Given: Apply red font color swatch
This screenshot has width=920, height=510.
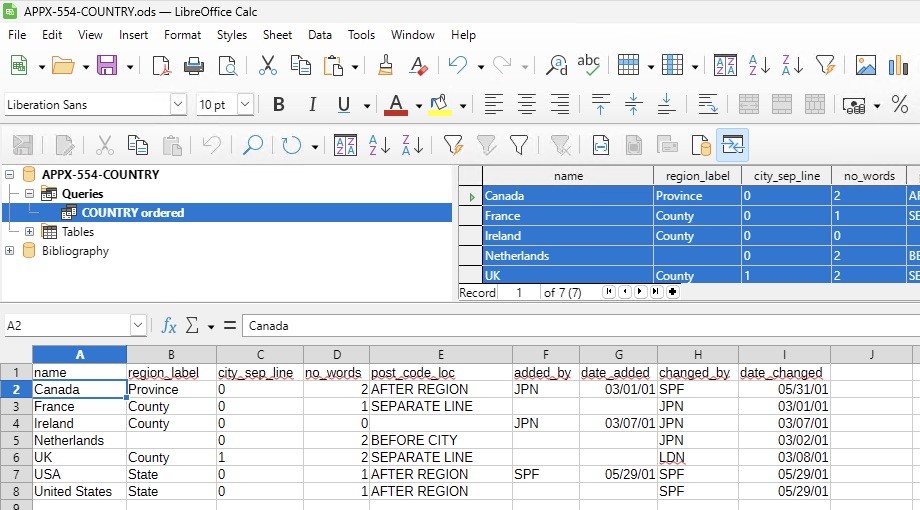Looking at the screenshot, I should click(396, 112).
